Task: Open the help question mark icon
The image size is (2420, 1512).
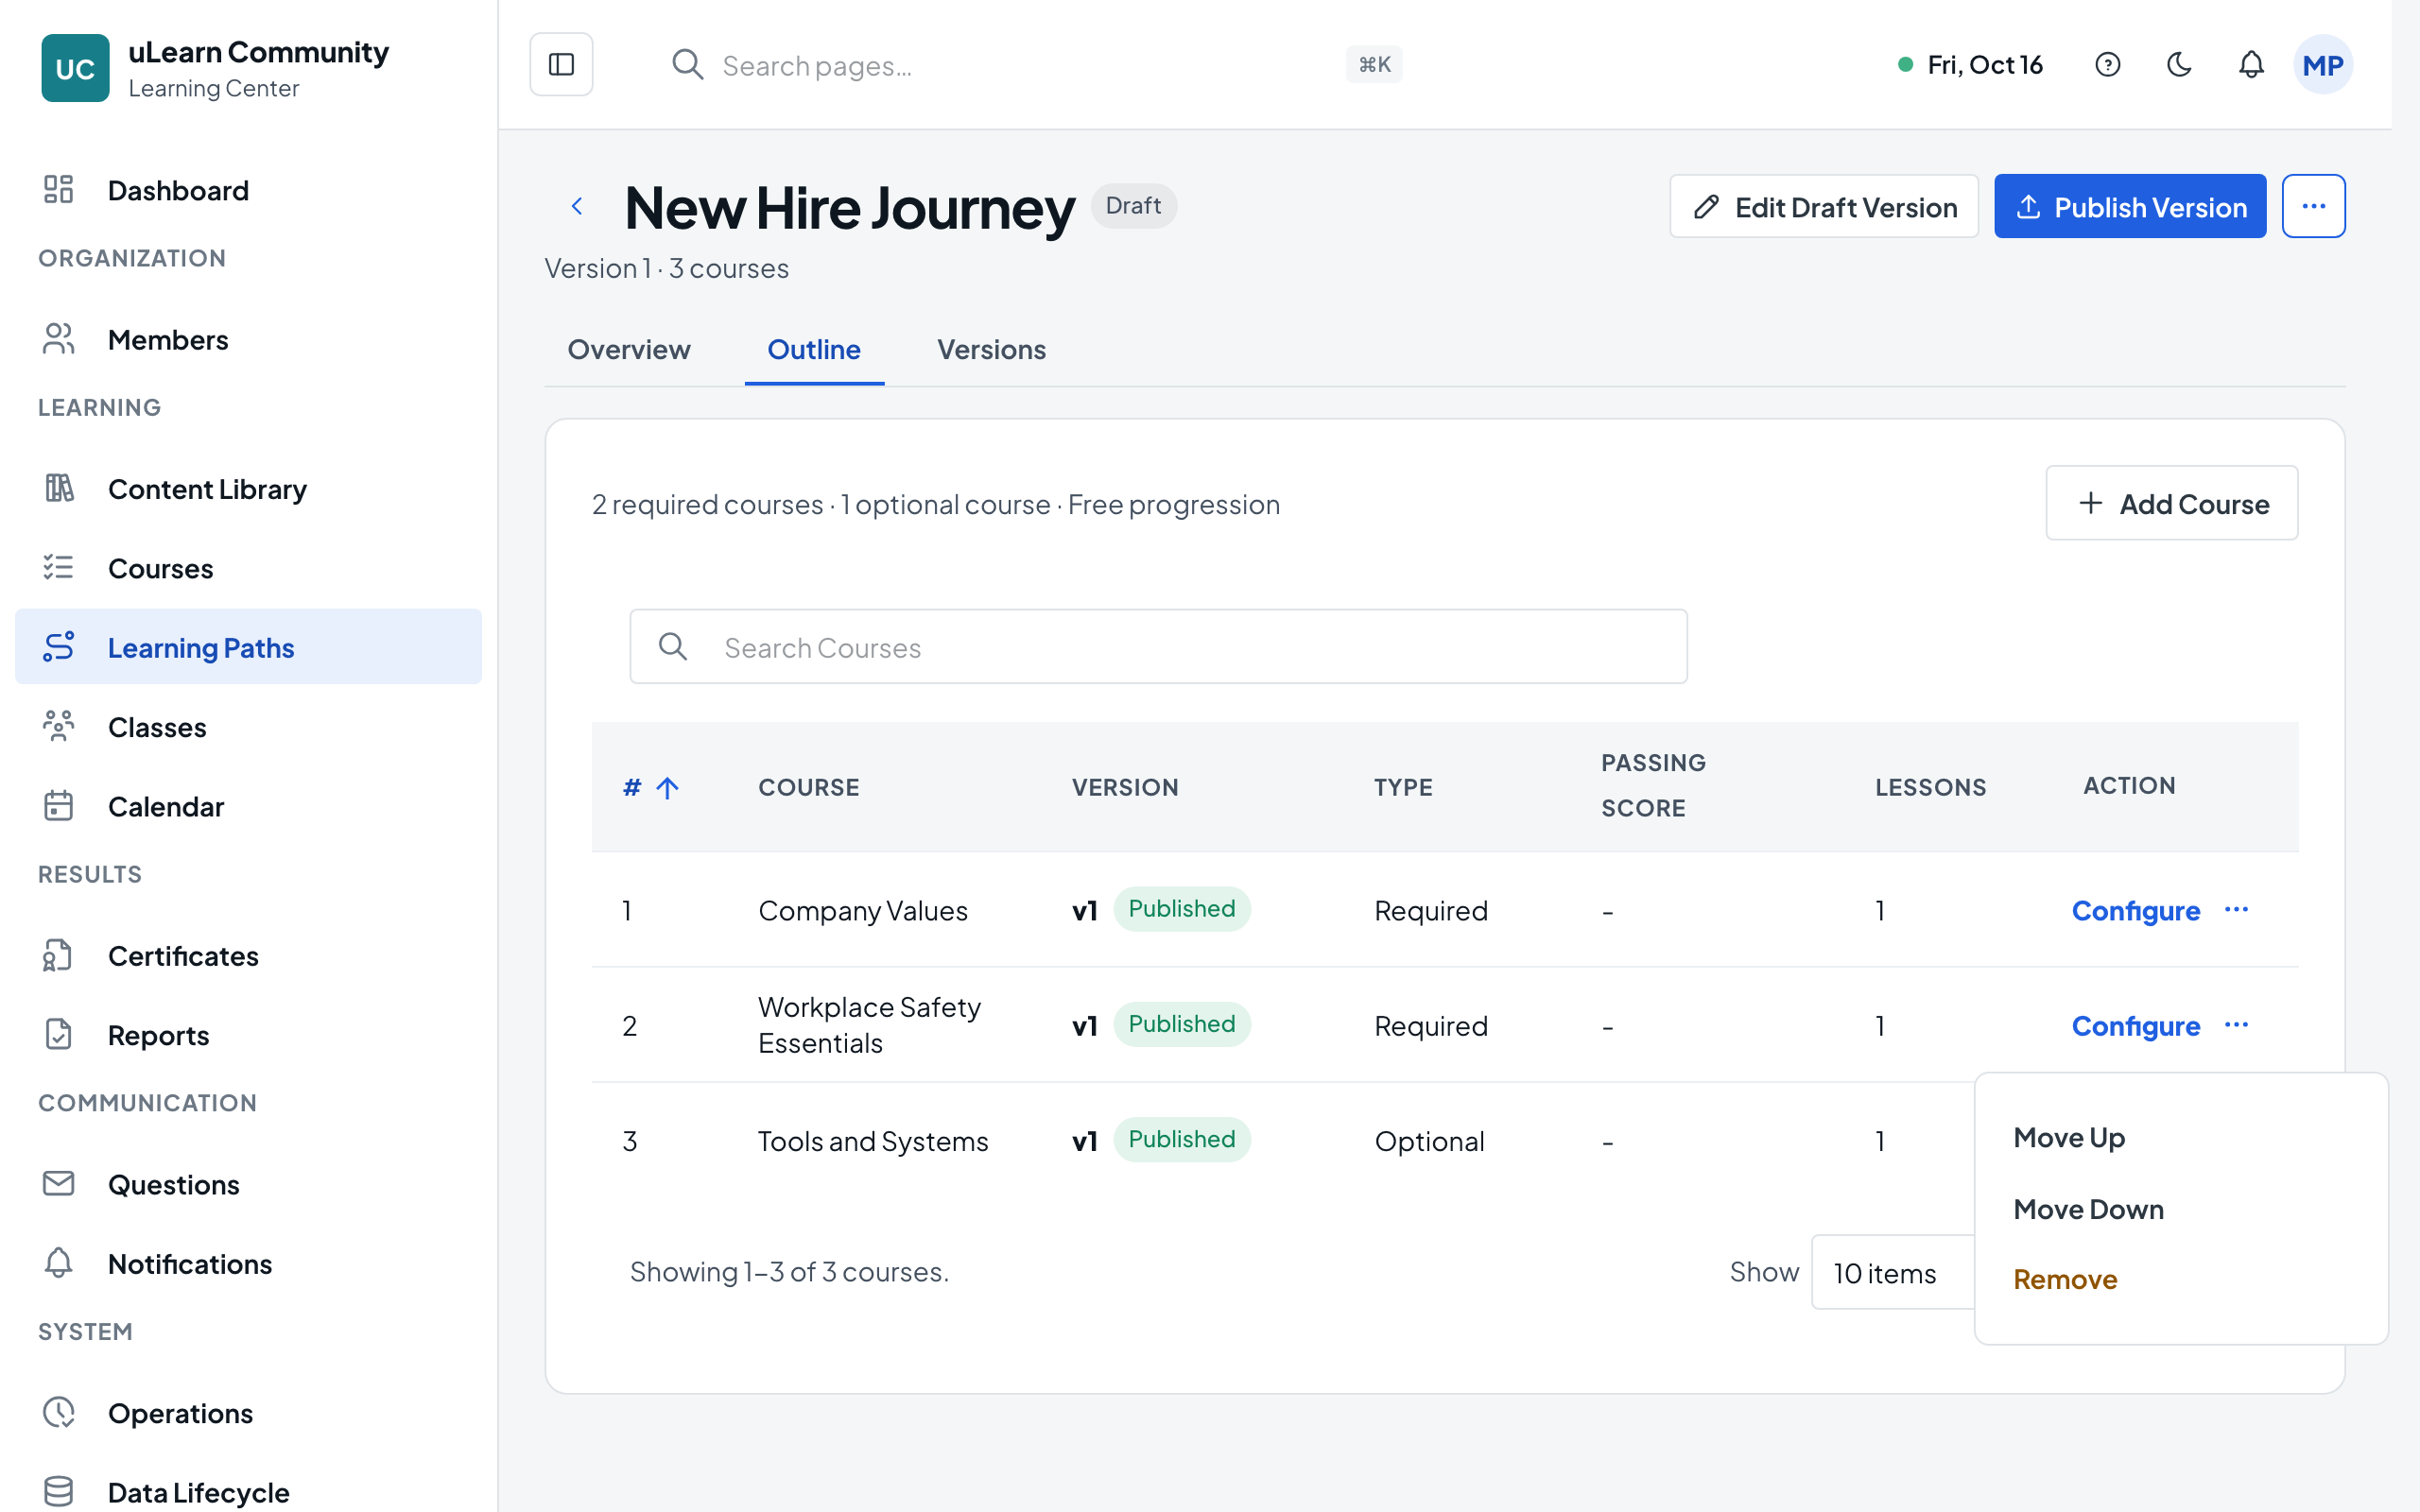Action: click(x=2107, y=65)
